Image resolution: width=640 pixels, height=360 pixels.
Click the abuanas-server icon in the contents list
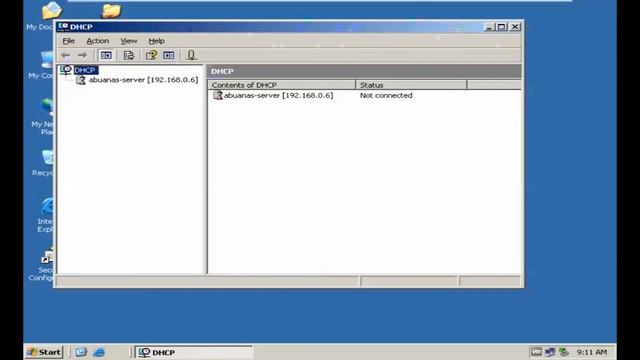coord(218,95)
